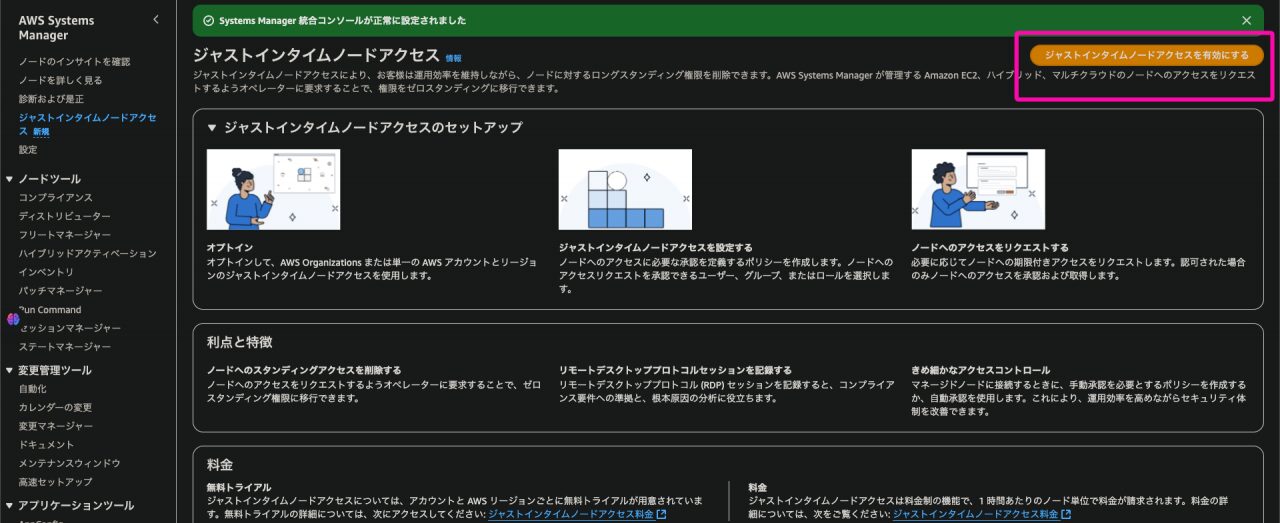Click the オプトイン illustration thumbnail
The height and width of the screenshot is (523, 1280).
pyautogui.click(x=273, y=190)
